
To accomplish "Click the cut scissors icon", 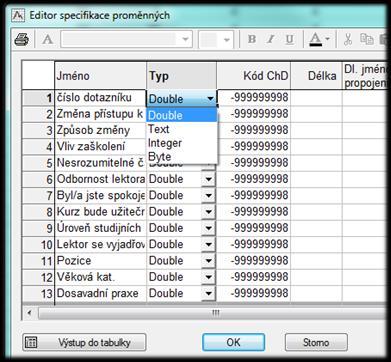I will point(348,40).
